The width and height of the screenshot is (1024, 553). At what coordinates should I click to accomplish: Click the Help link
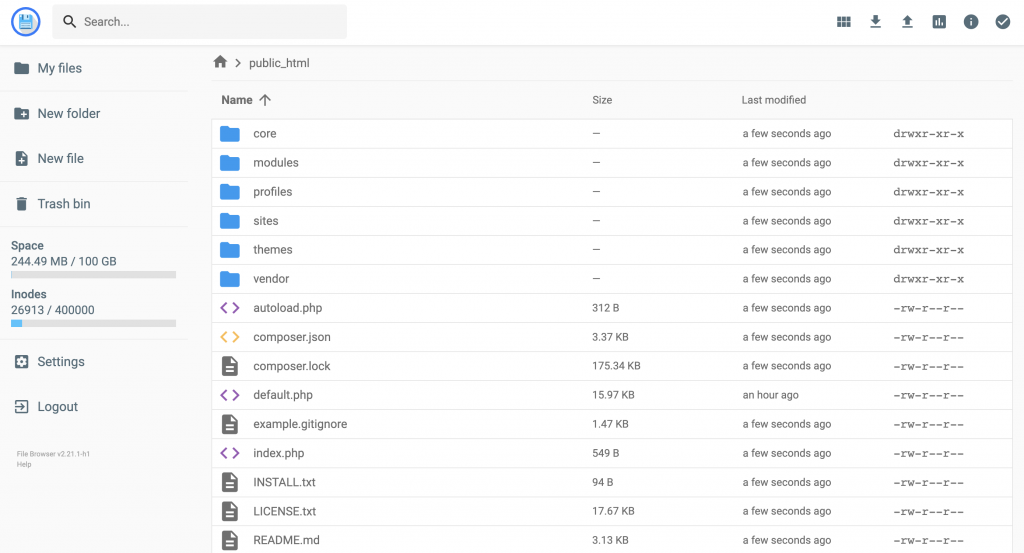click(24, 464)
